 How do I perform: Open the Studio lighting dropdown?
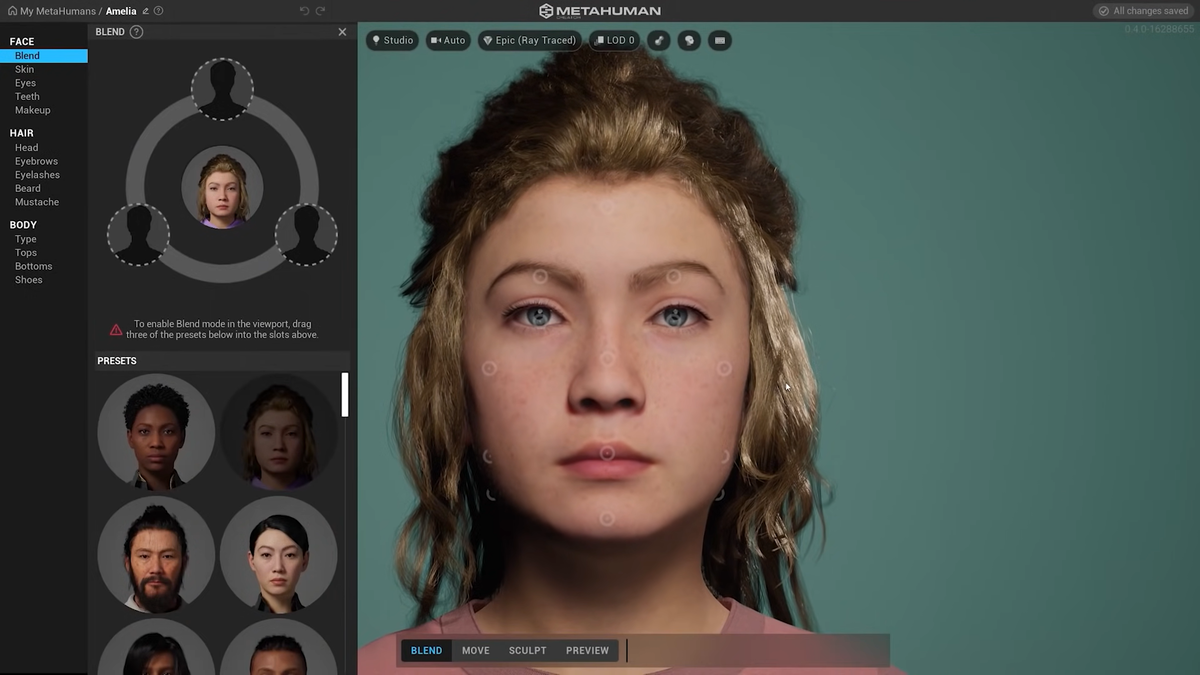click(392, 41)
